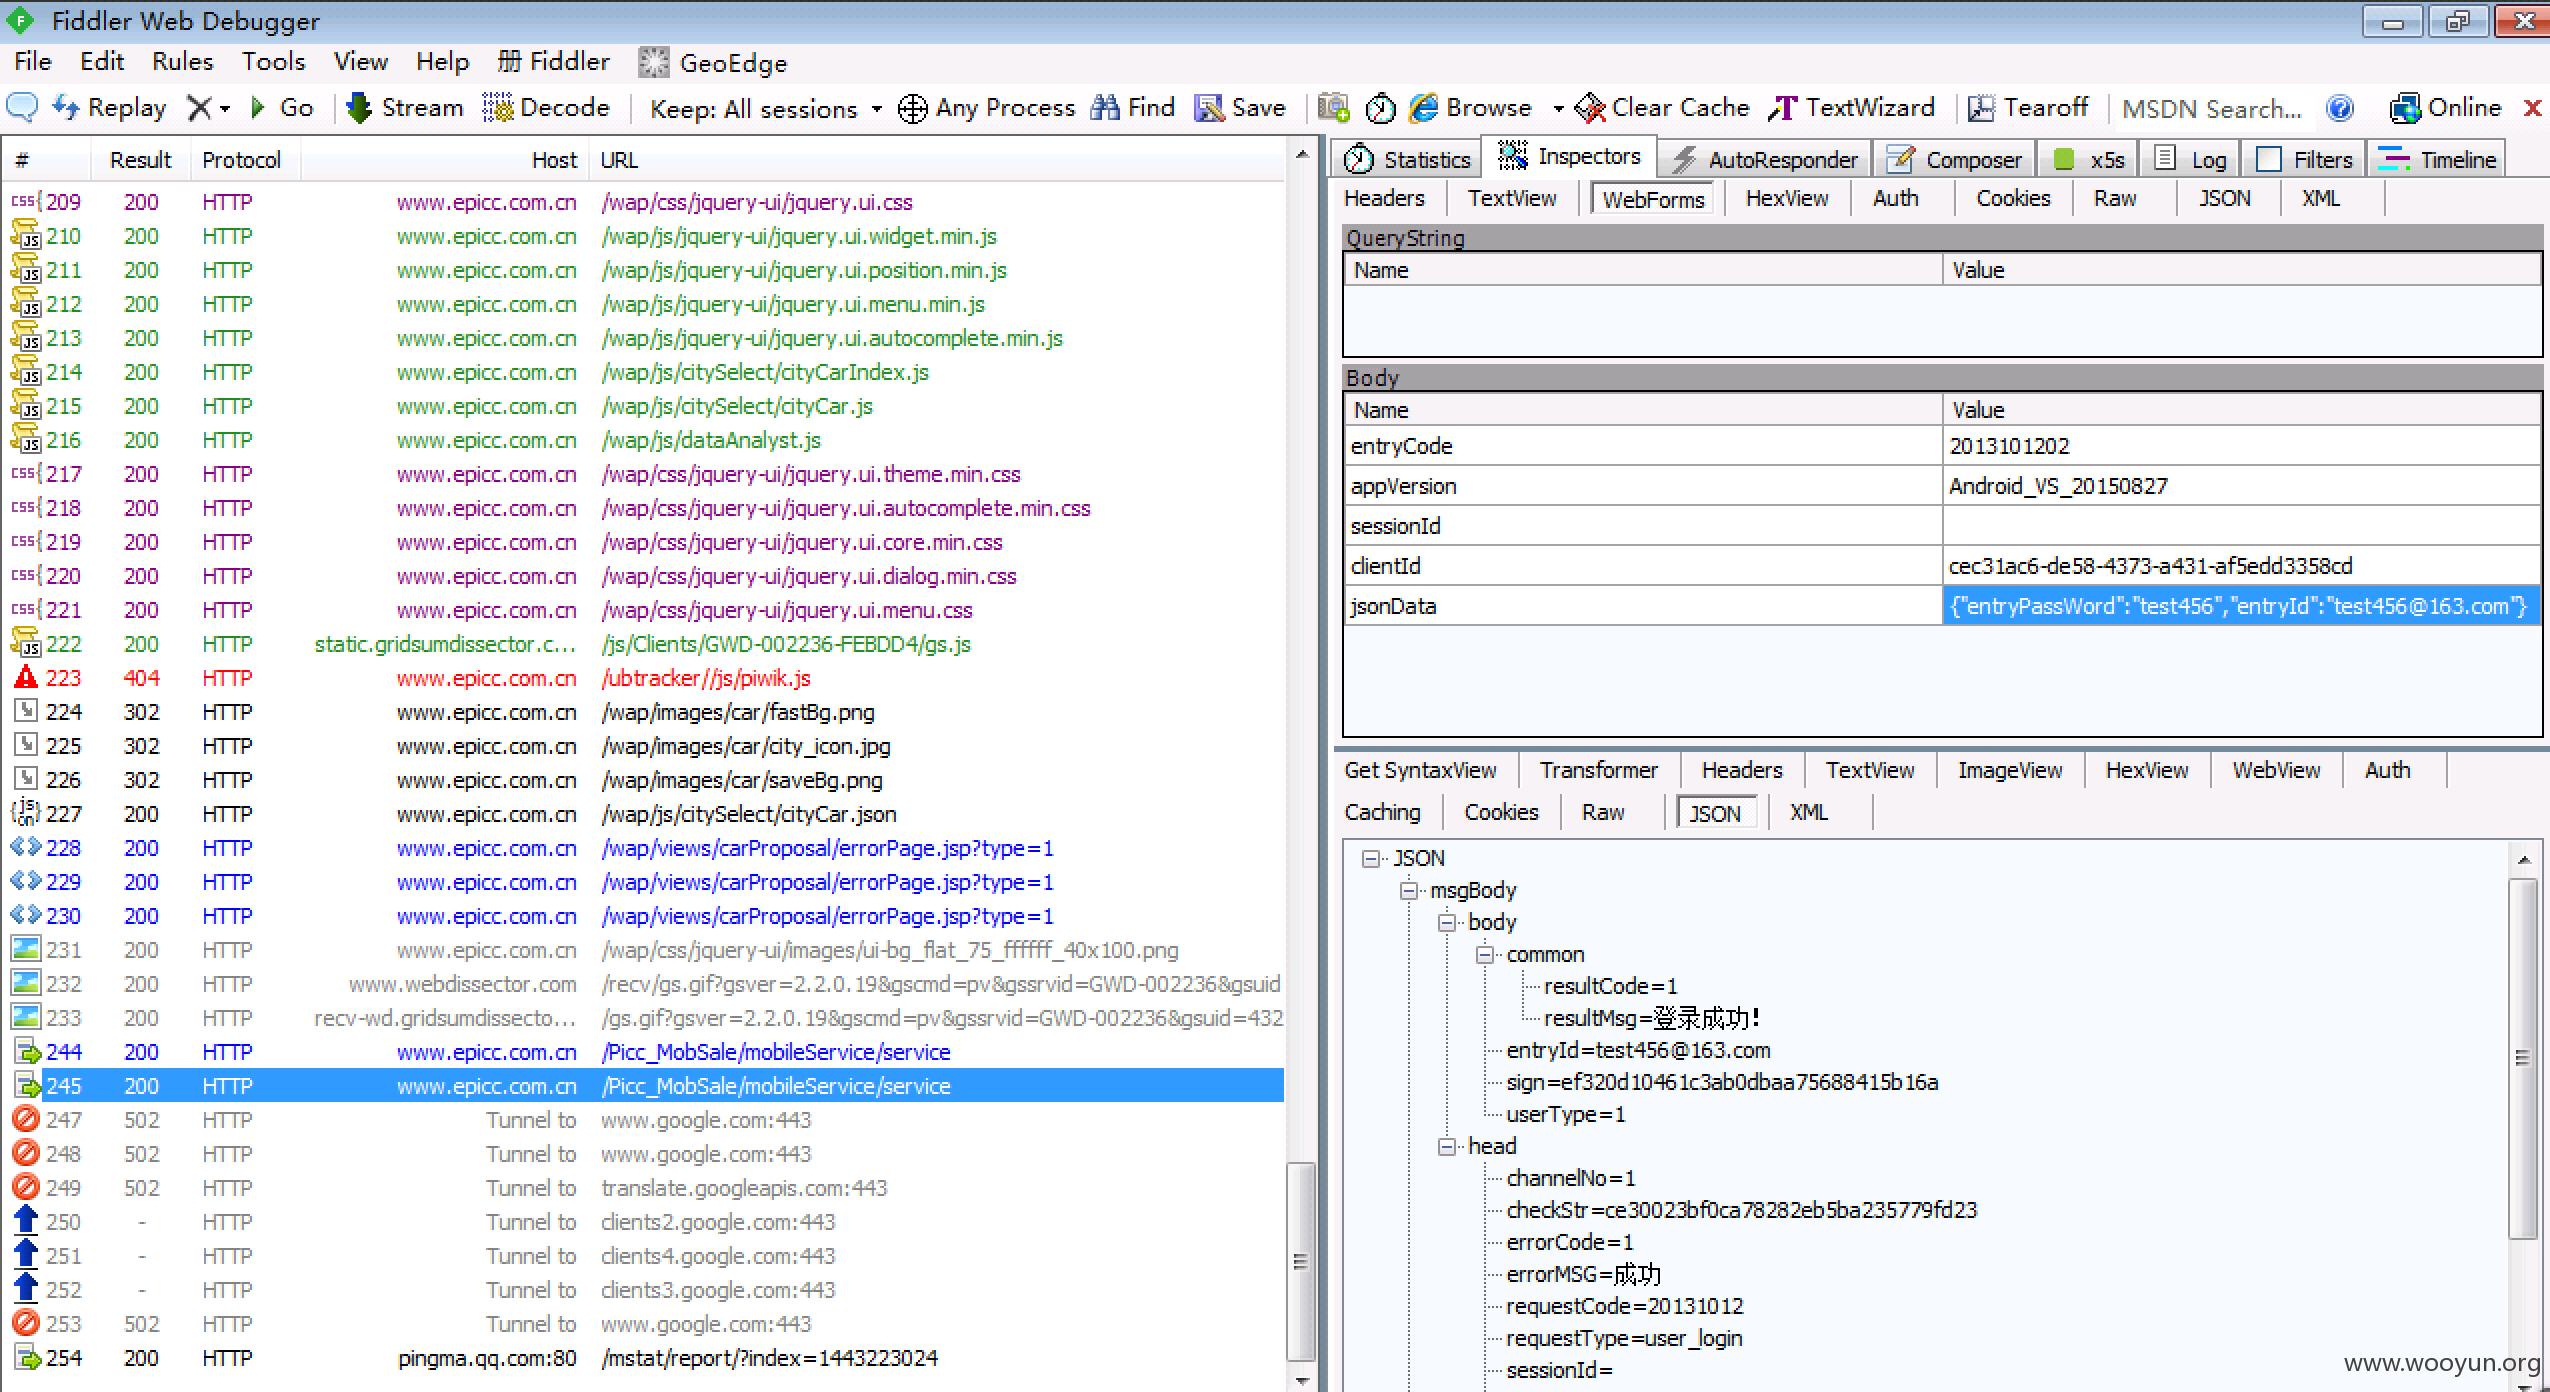
Task: Switch to the AutoResponder tab
Action: point(1765,160)
